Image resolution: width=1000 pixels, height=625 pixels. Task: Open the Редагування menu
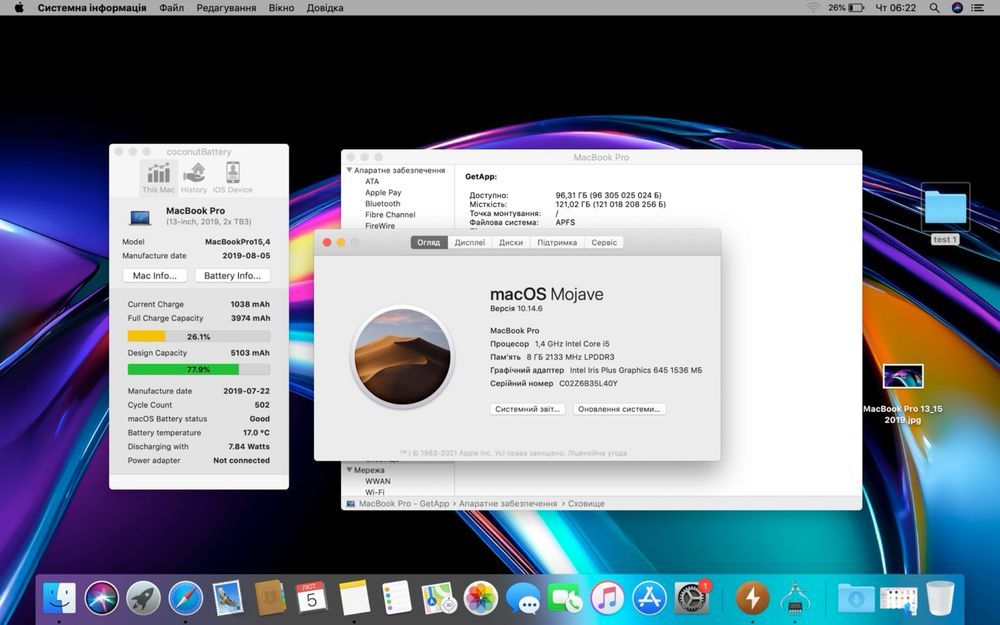[x=226, y=8]
